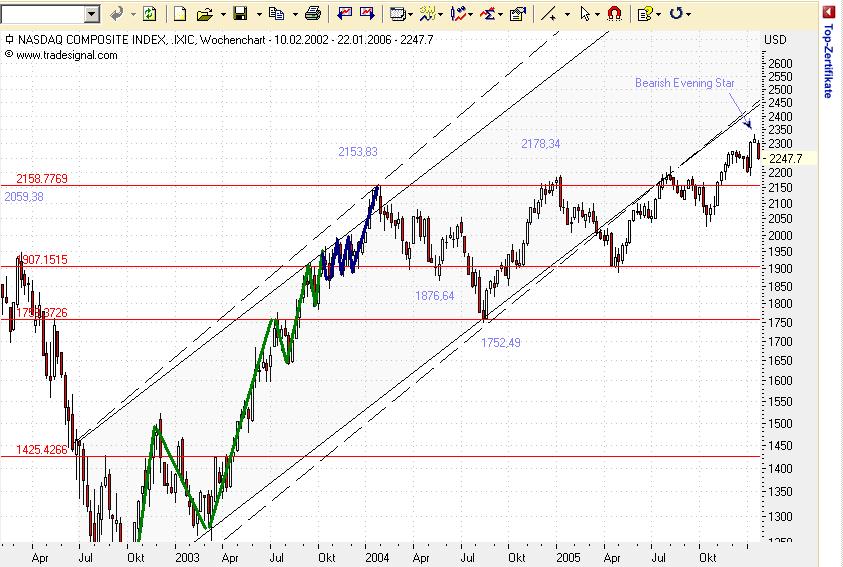Click the 2600 price axis label
843x567 pixels.
pyautogui.click(x=780, y=63)
